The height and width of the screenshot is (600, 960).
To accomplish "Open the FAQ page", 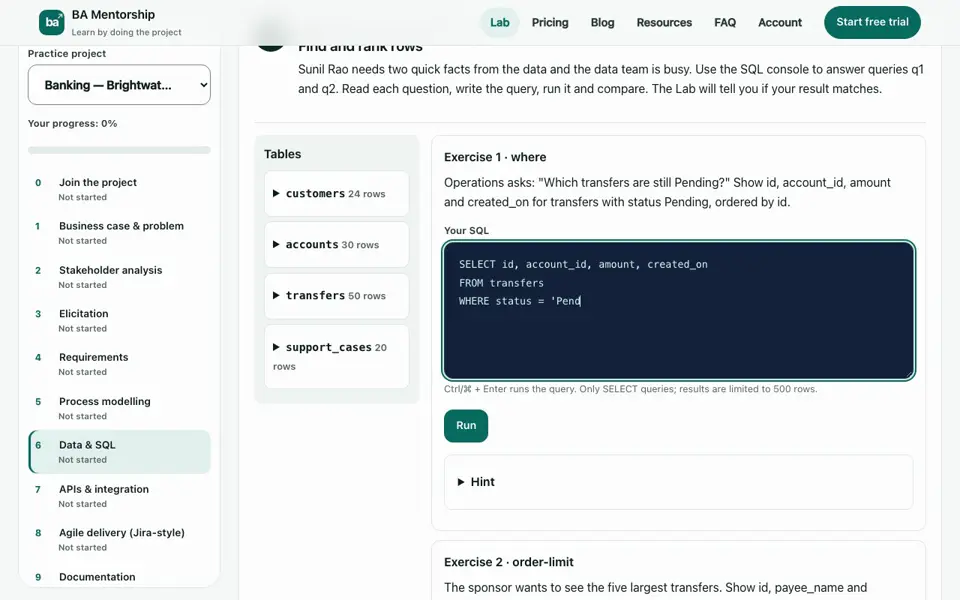I will (x=725, y=23).
